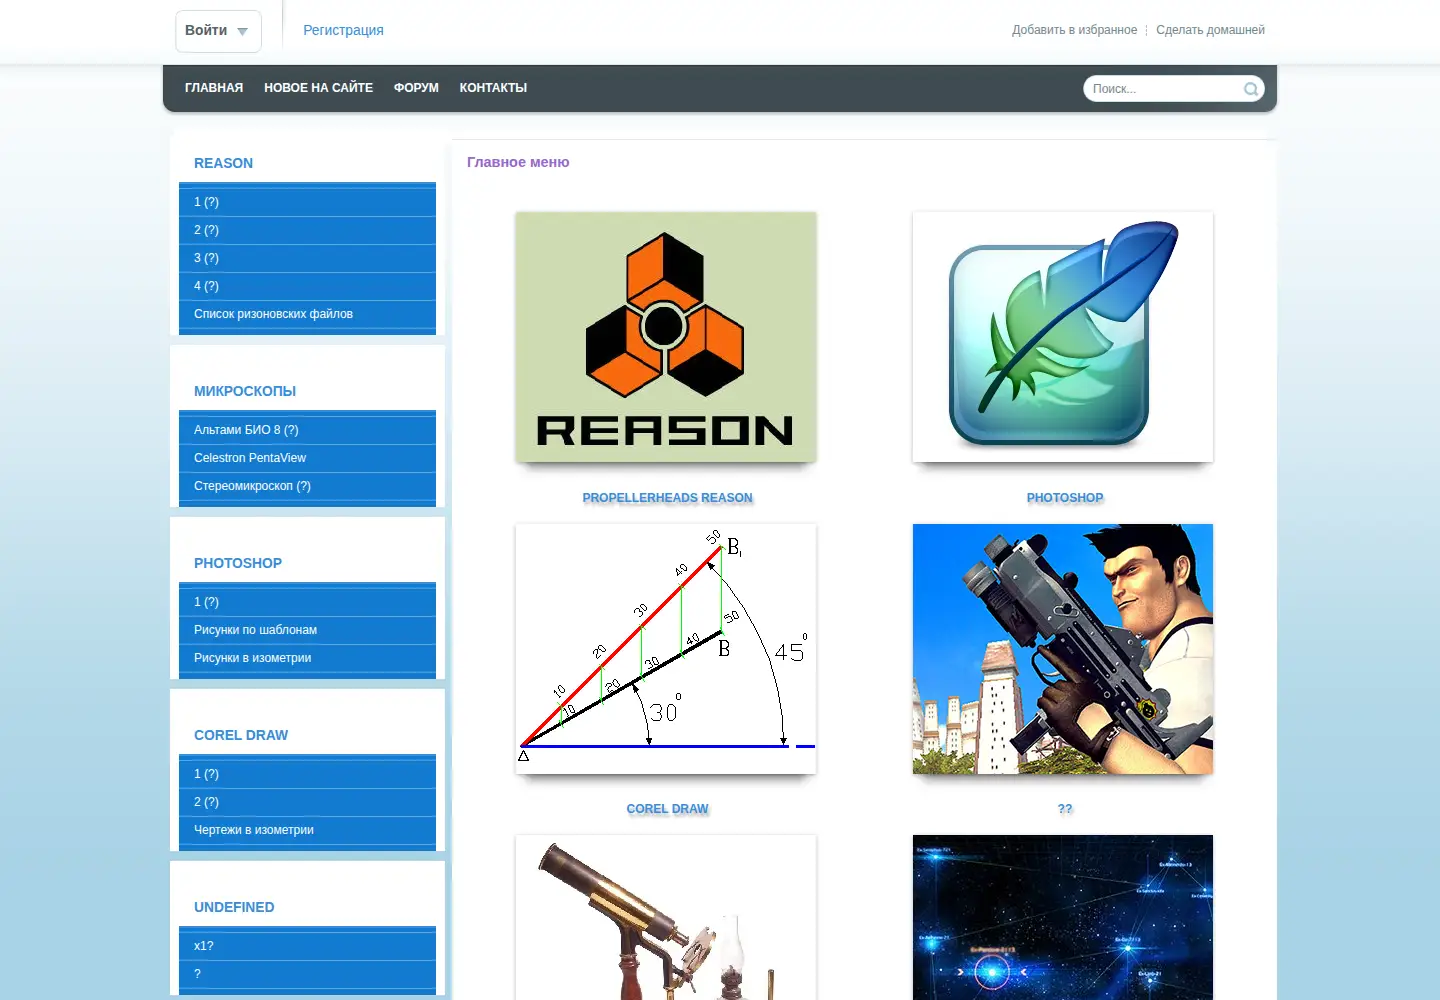Open the Corel Draw angle diagram thumbnail
The width and height of the screenshot is (1440, 1000).
(x=666, y=649)
